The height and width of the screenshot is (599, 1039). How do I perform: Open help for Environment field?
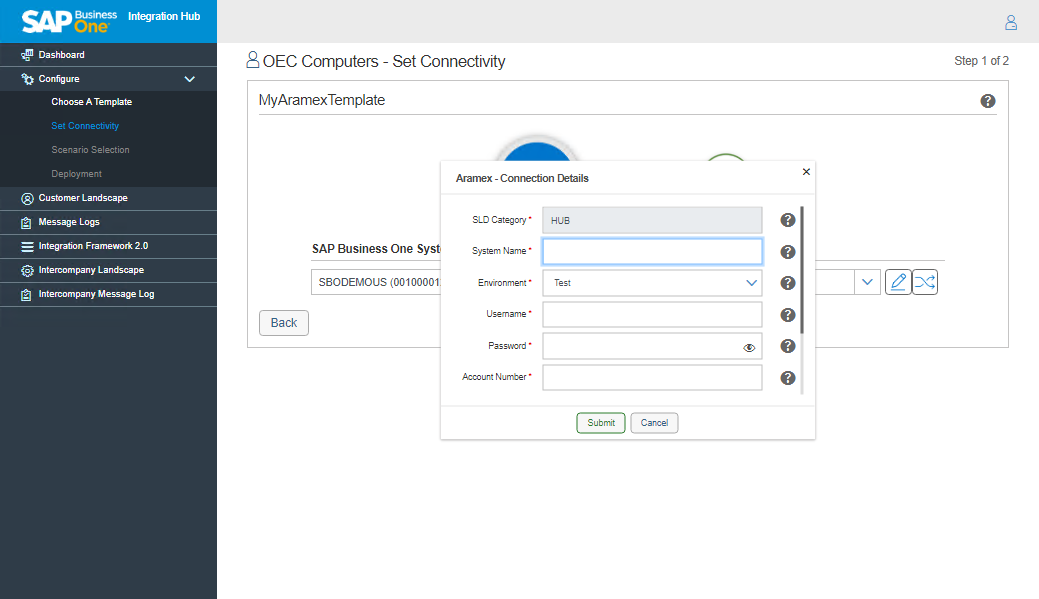(x=788, y=283)
